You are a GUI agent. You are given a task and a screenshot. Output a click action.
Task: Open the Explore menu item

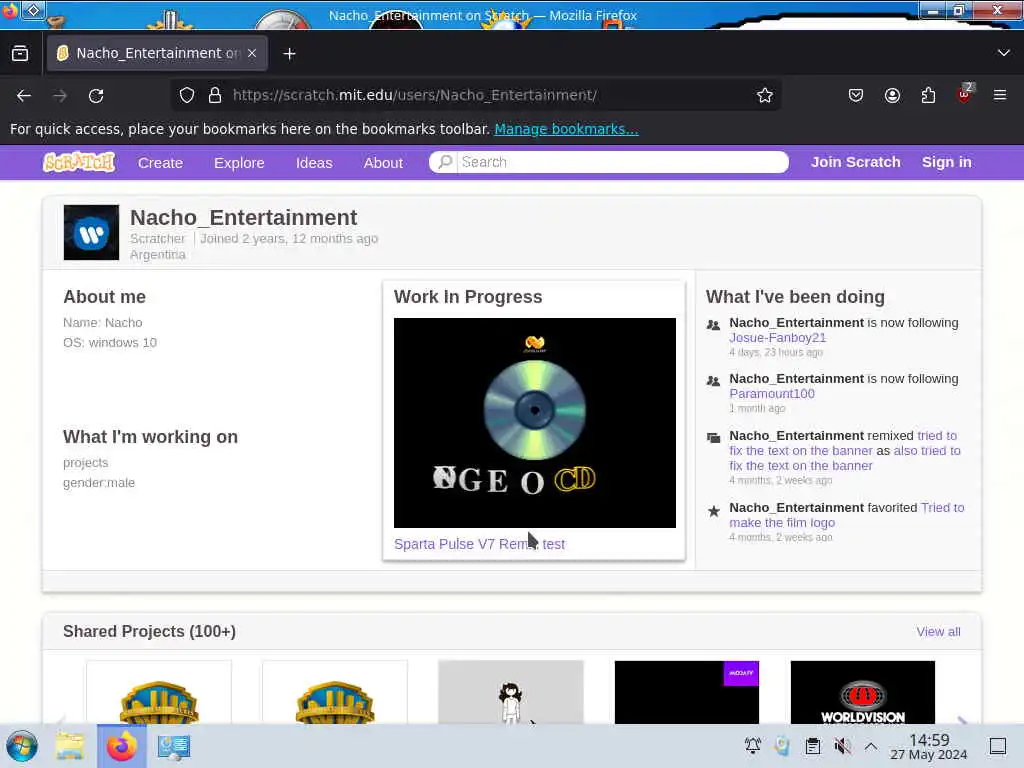(x=239, y=163)
